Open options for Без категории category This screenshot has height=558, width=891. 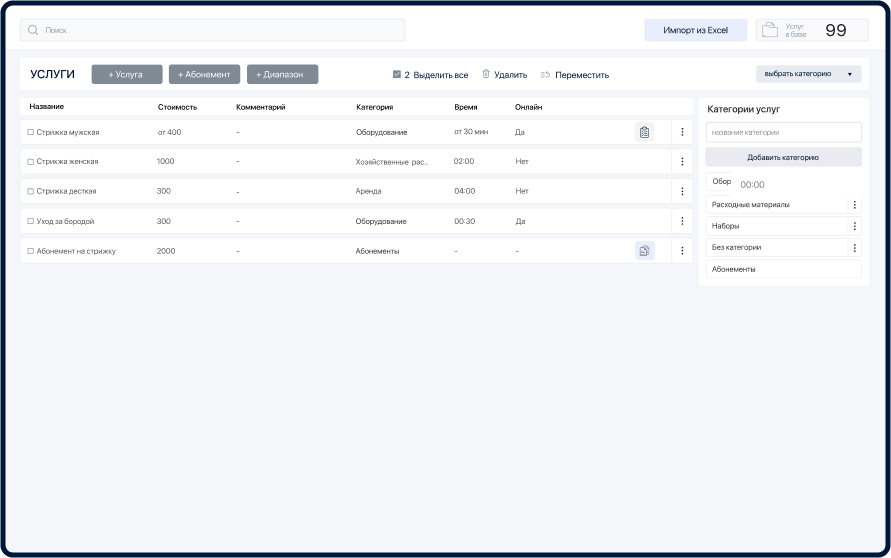click(854, 247)
